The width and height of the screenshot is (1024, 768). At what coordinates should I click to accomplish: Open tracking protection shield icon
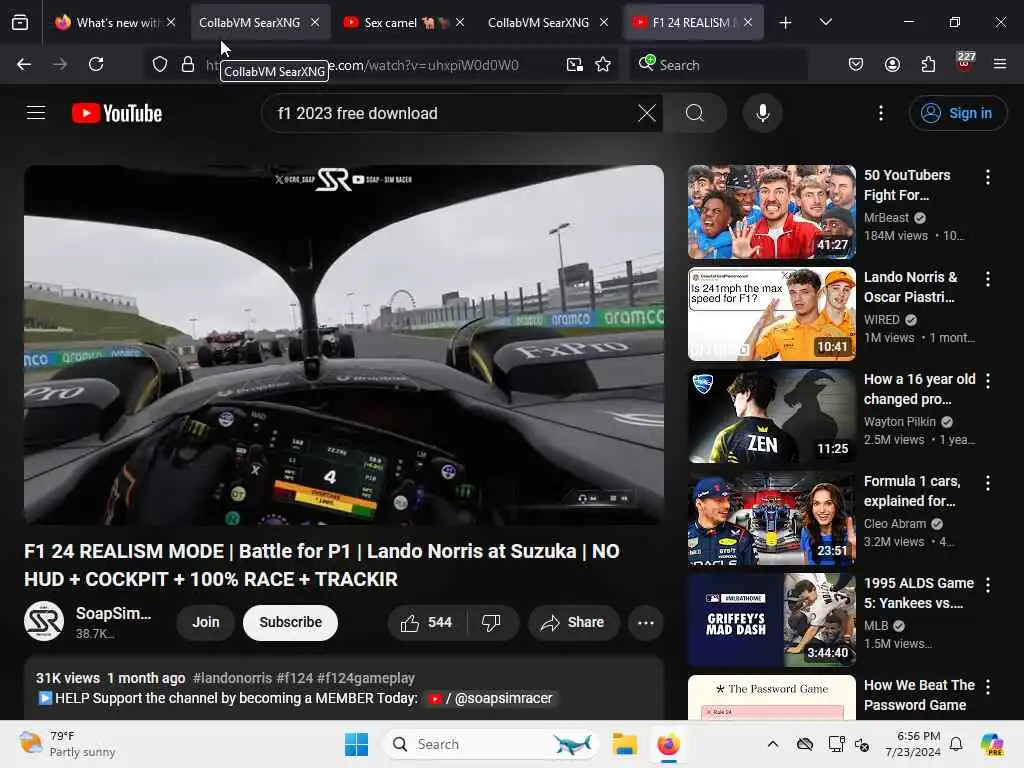pos(160,65)
